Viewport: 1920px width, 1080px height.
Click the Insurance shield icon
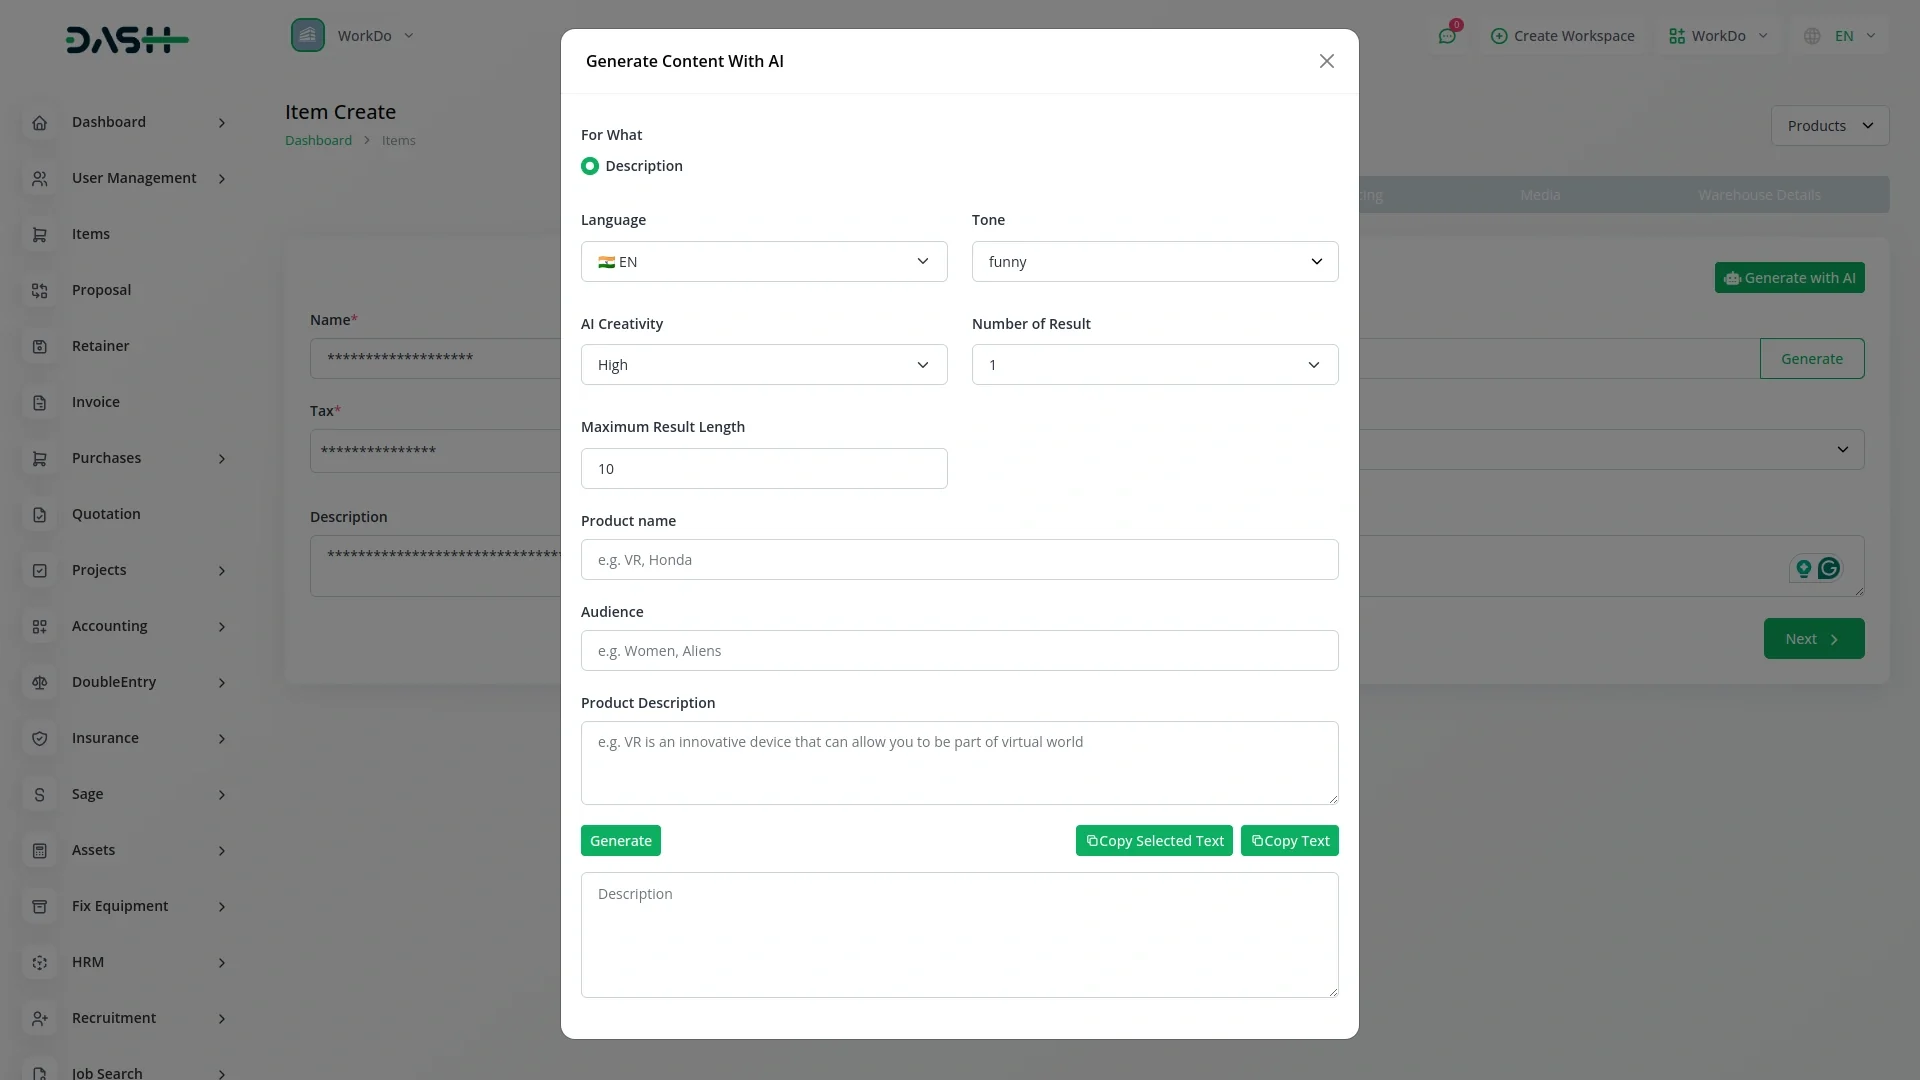40,738
